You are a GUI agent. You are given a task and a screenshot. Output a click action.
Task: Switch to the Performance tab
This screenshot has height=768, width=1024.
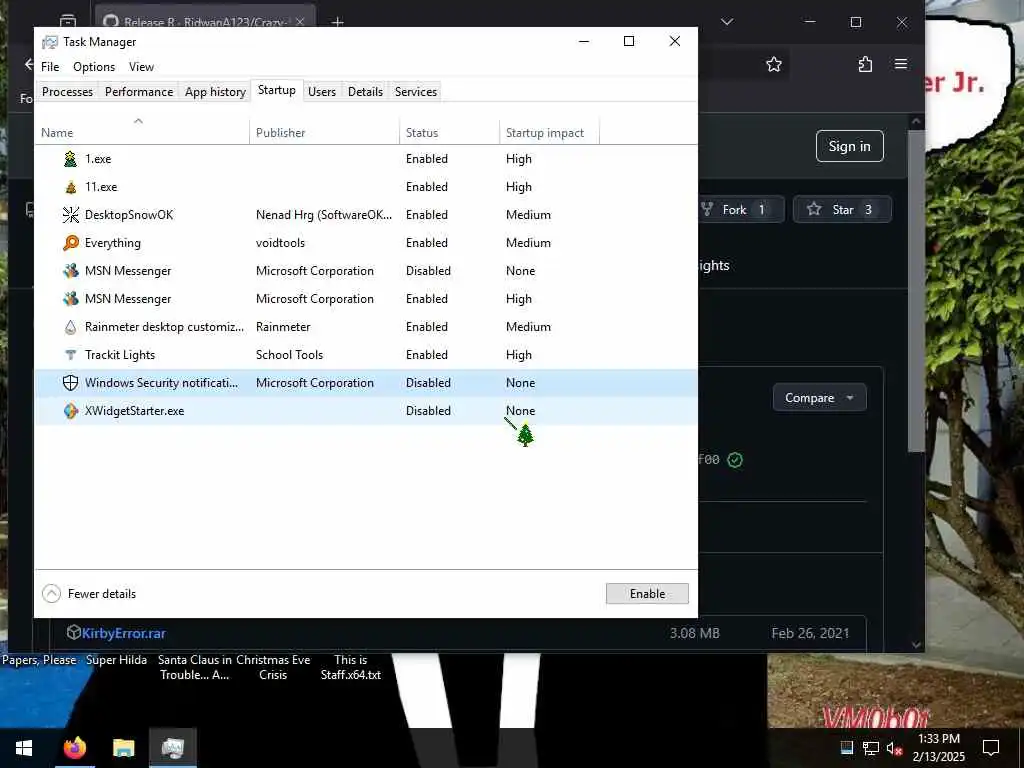(x=139, y=91)
